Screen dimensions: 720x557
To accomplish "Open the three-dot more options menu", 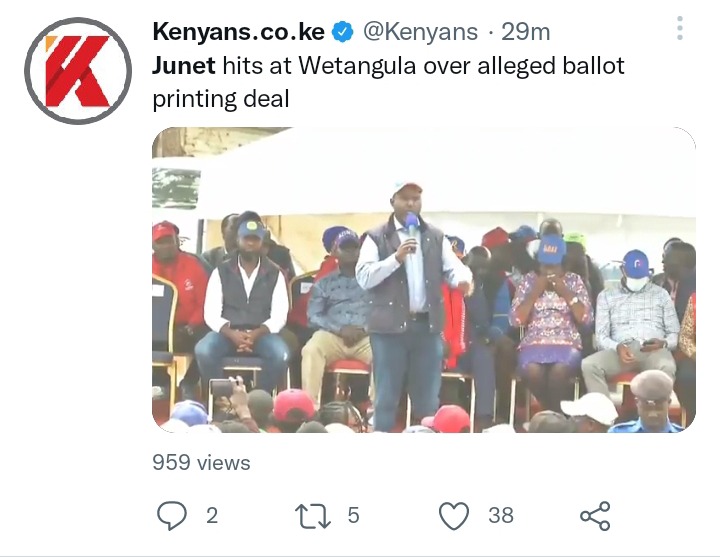I will [x=680, y=28].
